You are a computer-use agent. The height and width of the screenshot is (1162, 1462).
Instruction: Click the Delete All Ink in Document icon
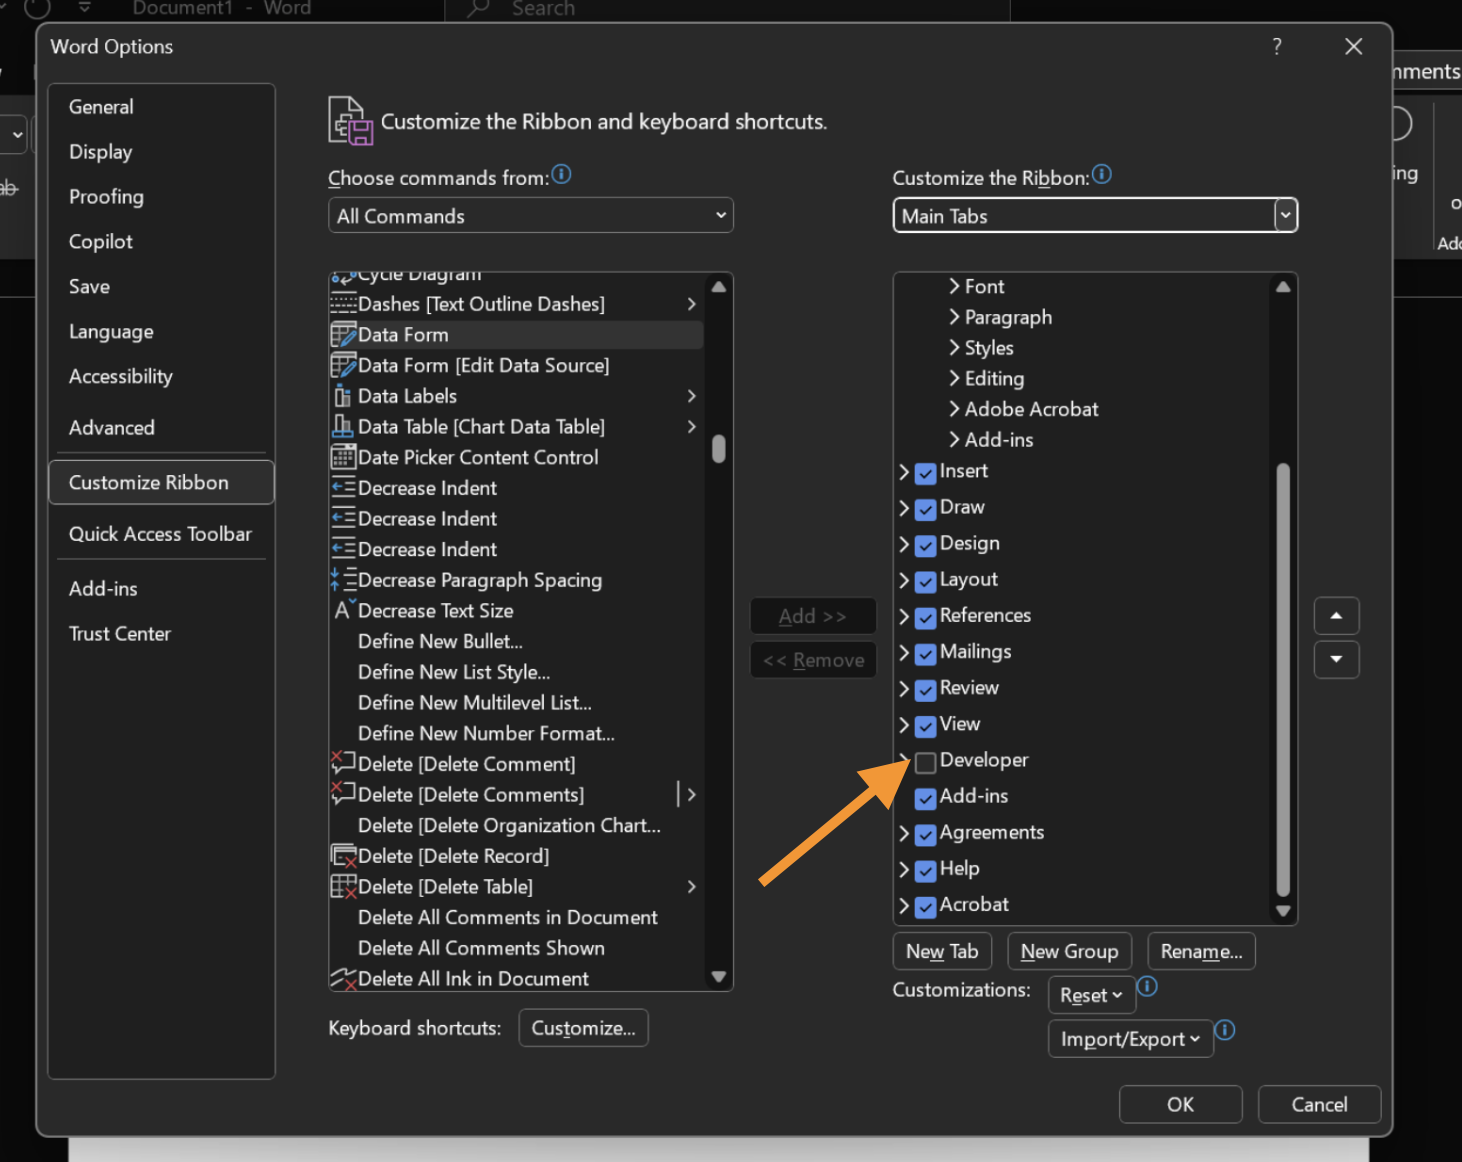(342, 979)
